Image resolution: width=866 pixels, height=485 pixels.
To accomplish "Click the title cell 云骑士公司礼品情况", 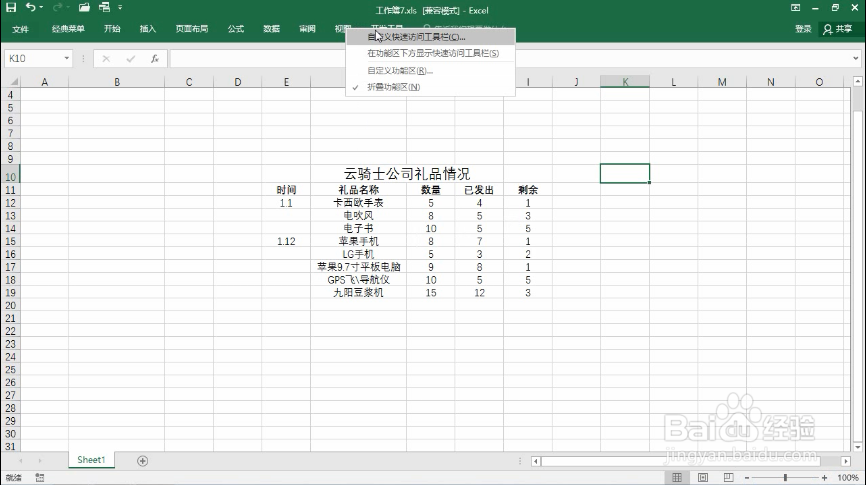I will pyautogui.click(x=406, y=173).
